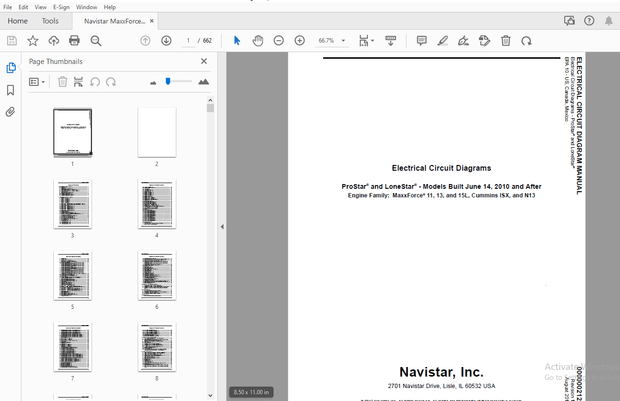This screenshot has height=401, width=620.
Task: Expand the thumbnail options menu dropdown
Action: 38,82
